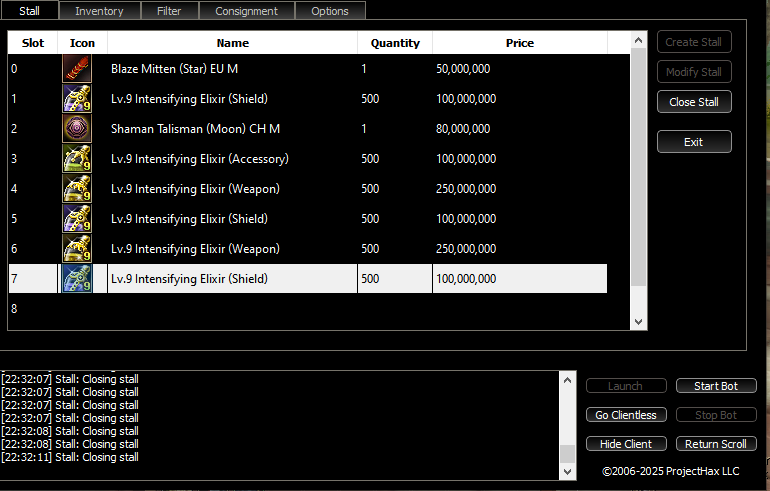Open the Filter tab
The image size is (770, 491).
tap(169, 11)
